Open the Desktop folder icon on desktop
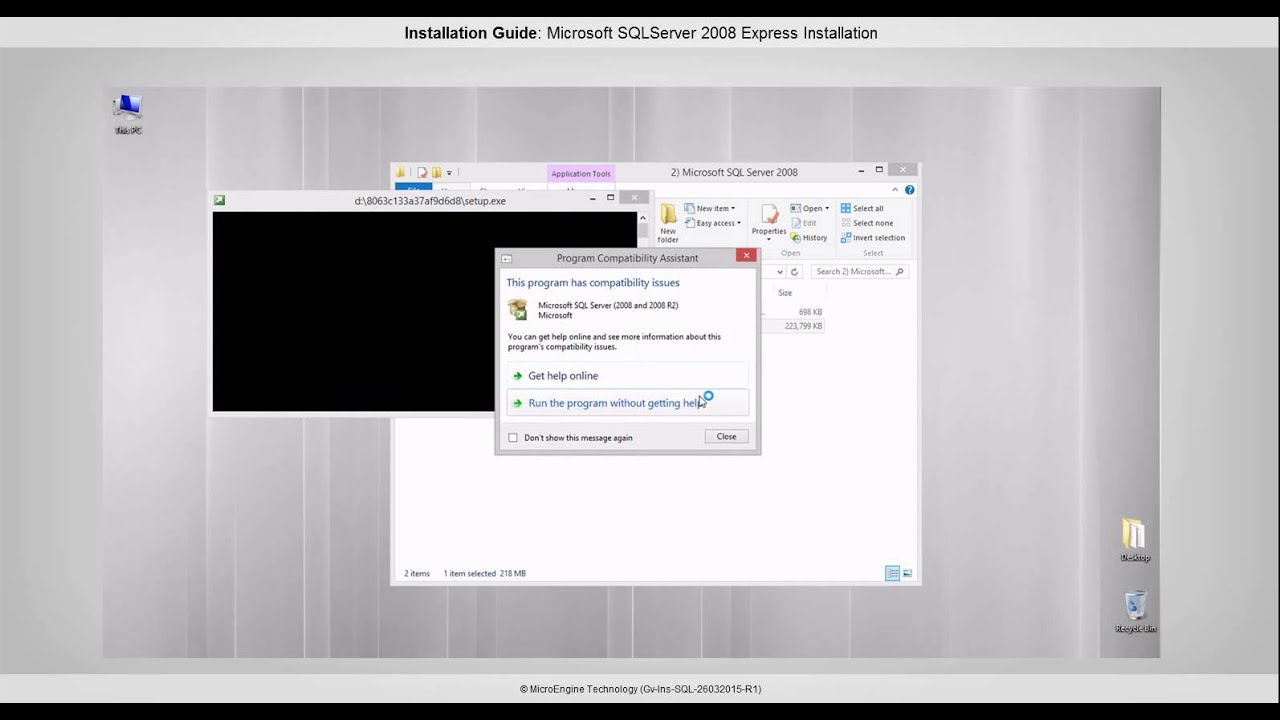Image resolution: width=1280 pixels, height=720 pixels. coord(1134,540)
